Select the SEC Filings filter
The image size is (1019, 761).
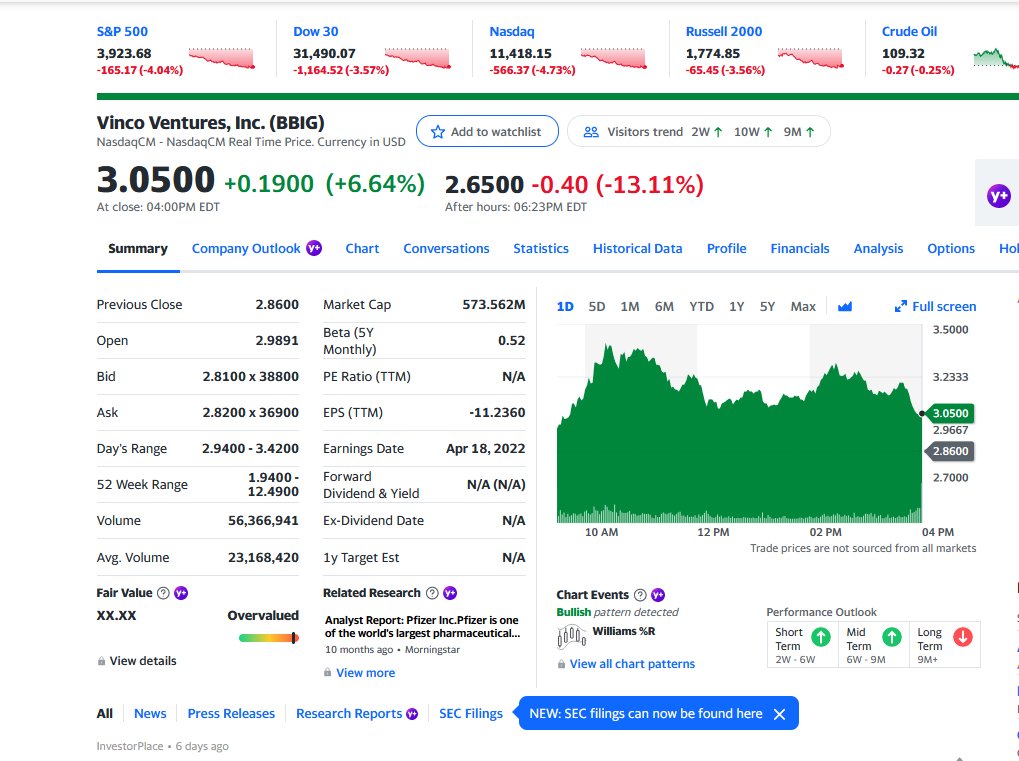tap(471, 714)
